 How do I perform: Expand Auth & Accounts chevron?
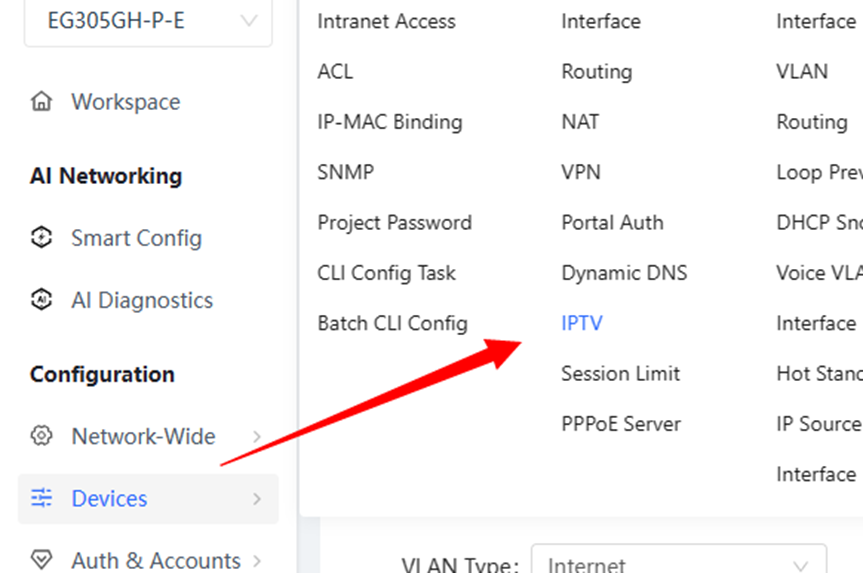(x=256, y=561)
